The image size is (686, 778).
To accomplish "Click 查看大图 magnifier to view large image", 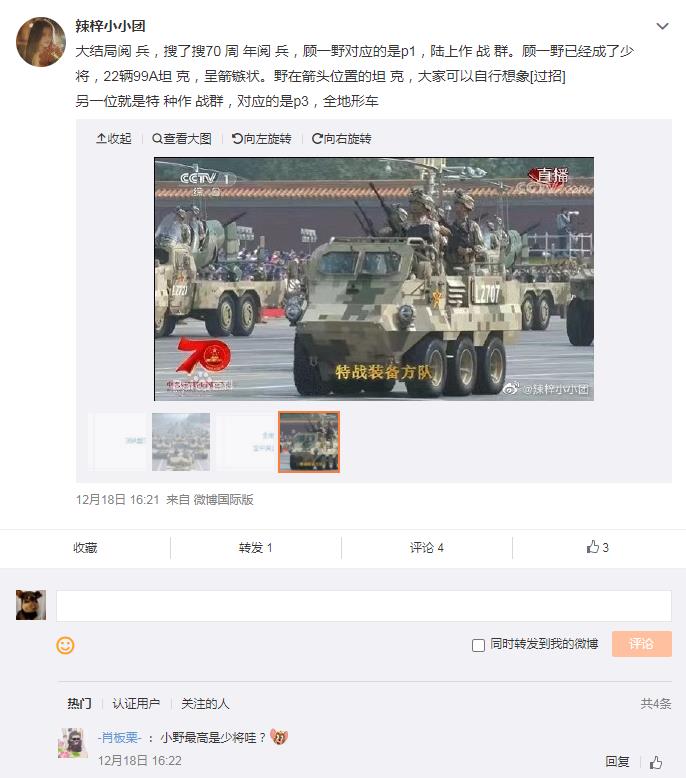I will tap(182, 138).
